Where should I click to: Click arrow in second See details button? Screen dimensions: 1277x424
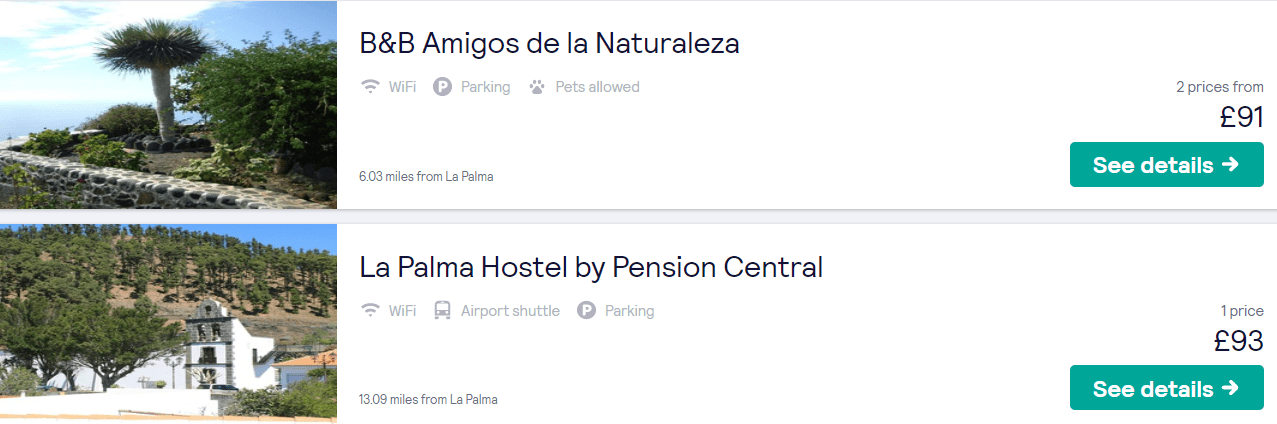[1230, 388]
